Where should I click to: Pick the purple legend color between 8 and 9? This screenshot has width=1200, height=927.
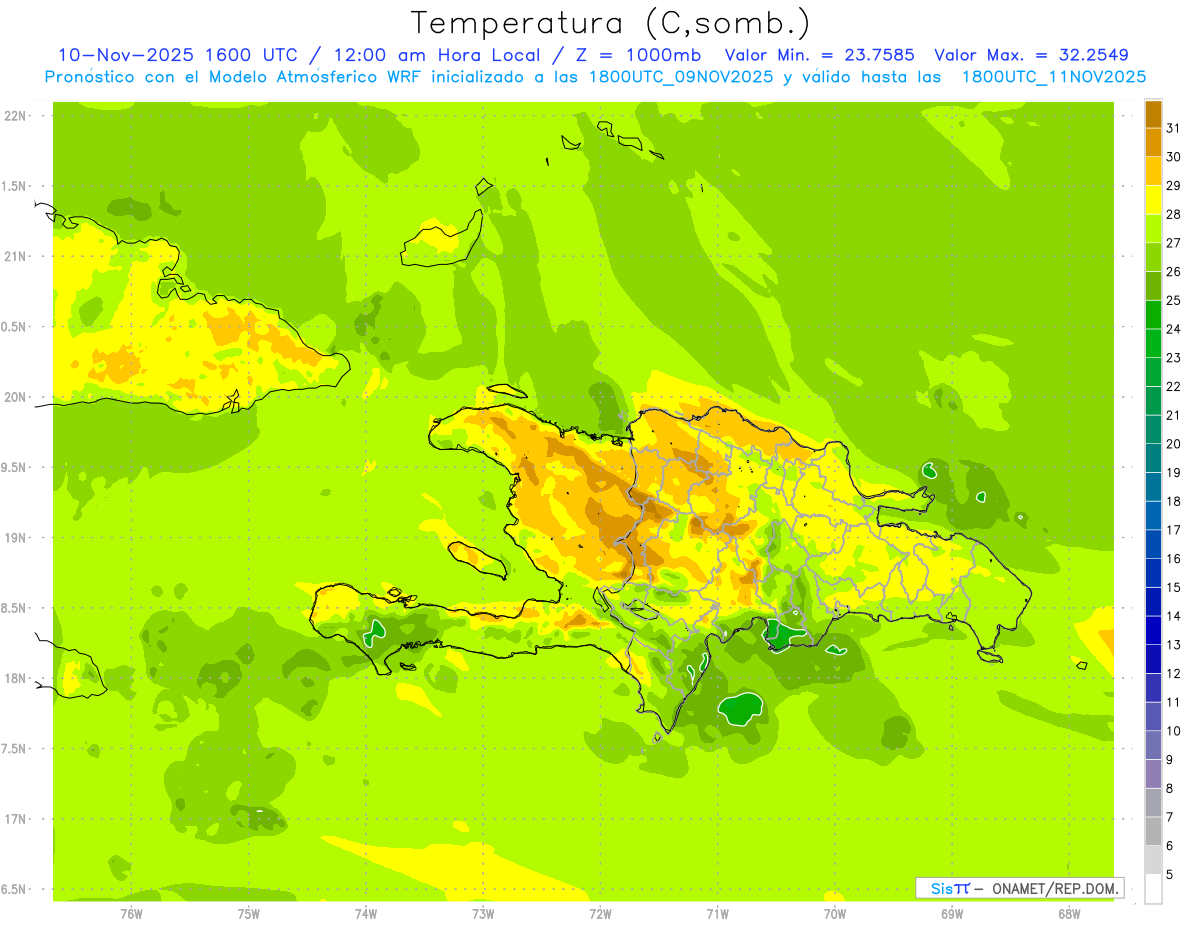click(1153, 774)
